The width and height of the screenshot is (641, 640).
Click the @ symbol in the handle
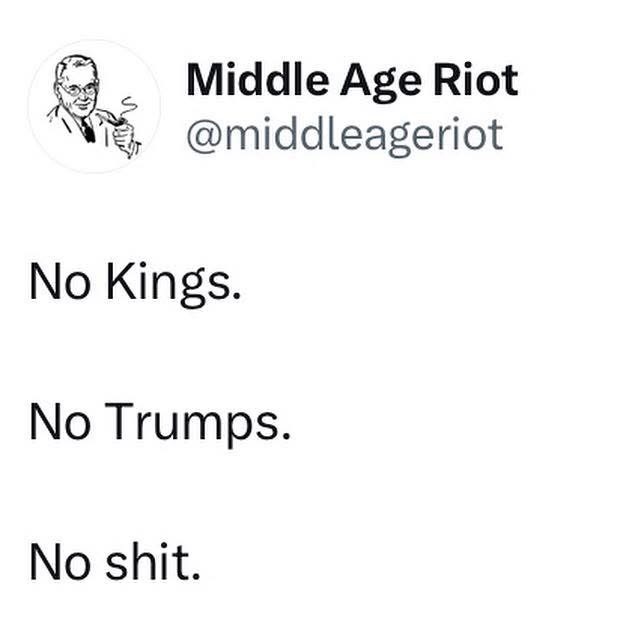(201, 134)
